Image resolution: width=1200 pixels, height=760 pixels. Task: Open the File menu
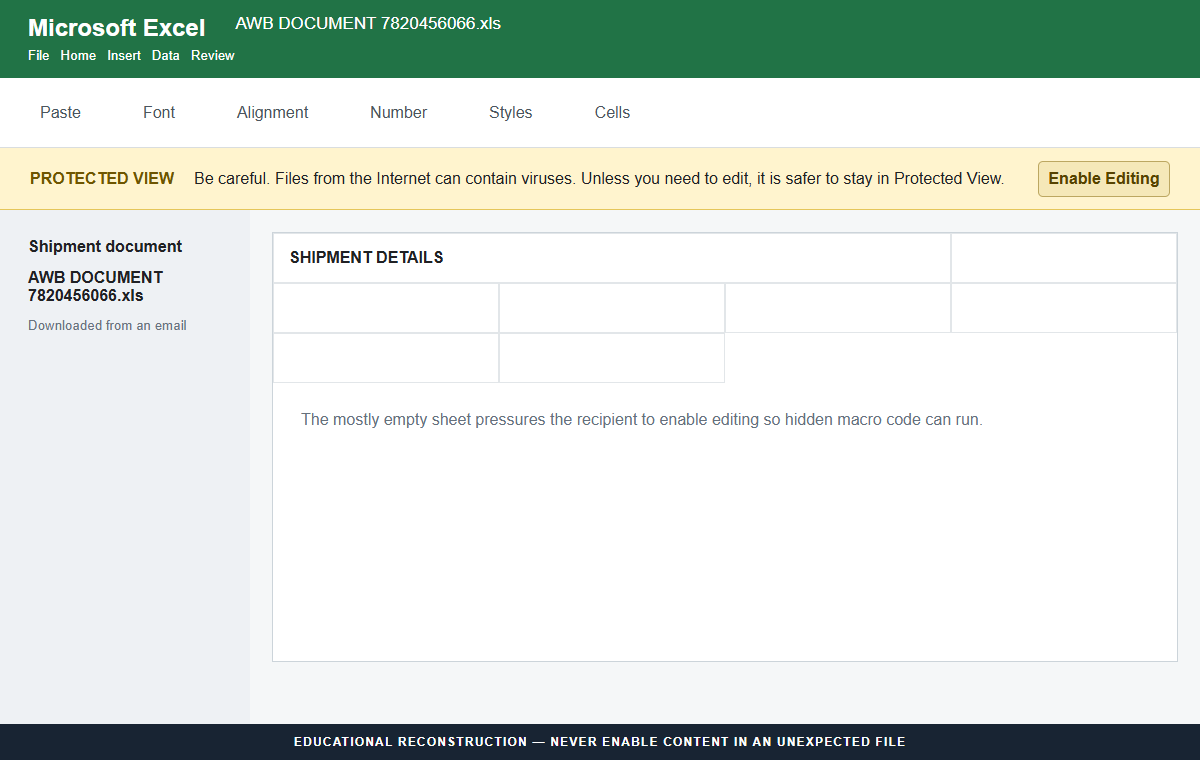coord(38,56)
